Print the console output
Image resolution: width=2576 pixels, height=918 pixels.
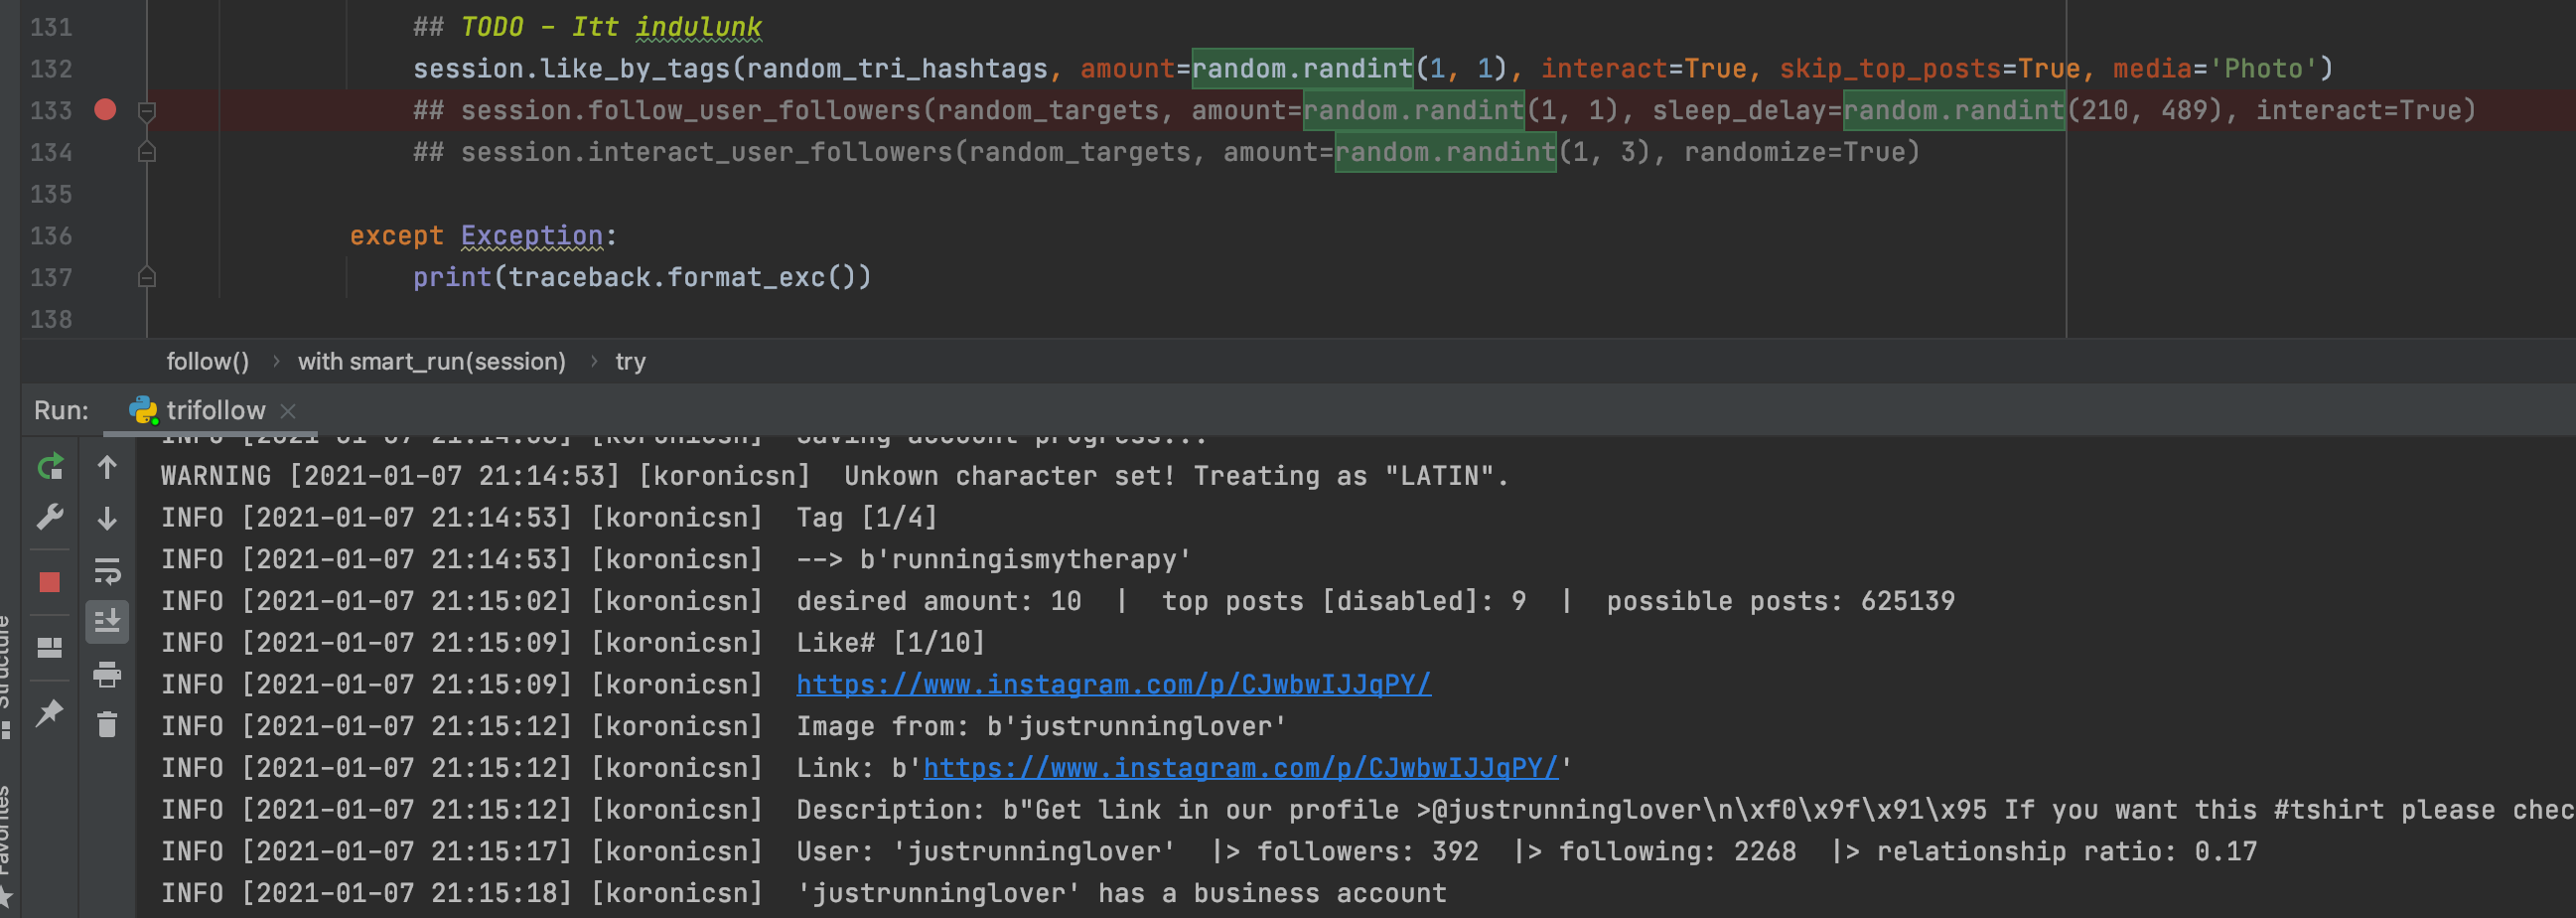coord(107,677)
